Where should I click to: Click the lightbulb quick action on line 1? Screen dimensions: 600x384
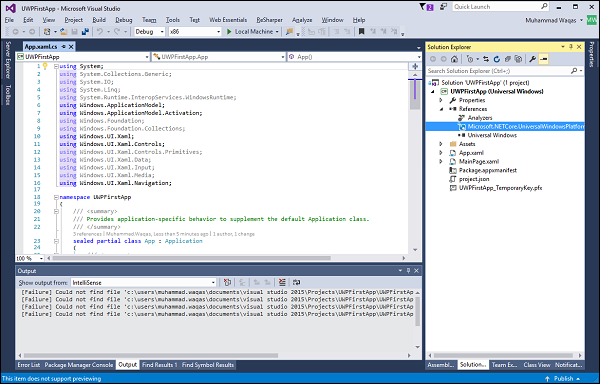click(x=45, y=66)
